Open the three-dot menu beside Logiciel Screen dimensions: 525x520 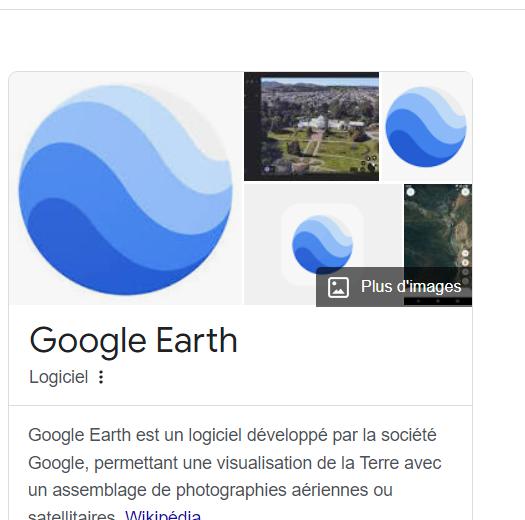point(101,377)
